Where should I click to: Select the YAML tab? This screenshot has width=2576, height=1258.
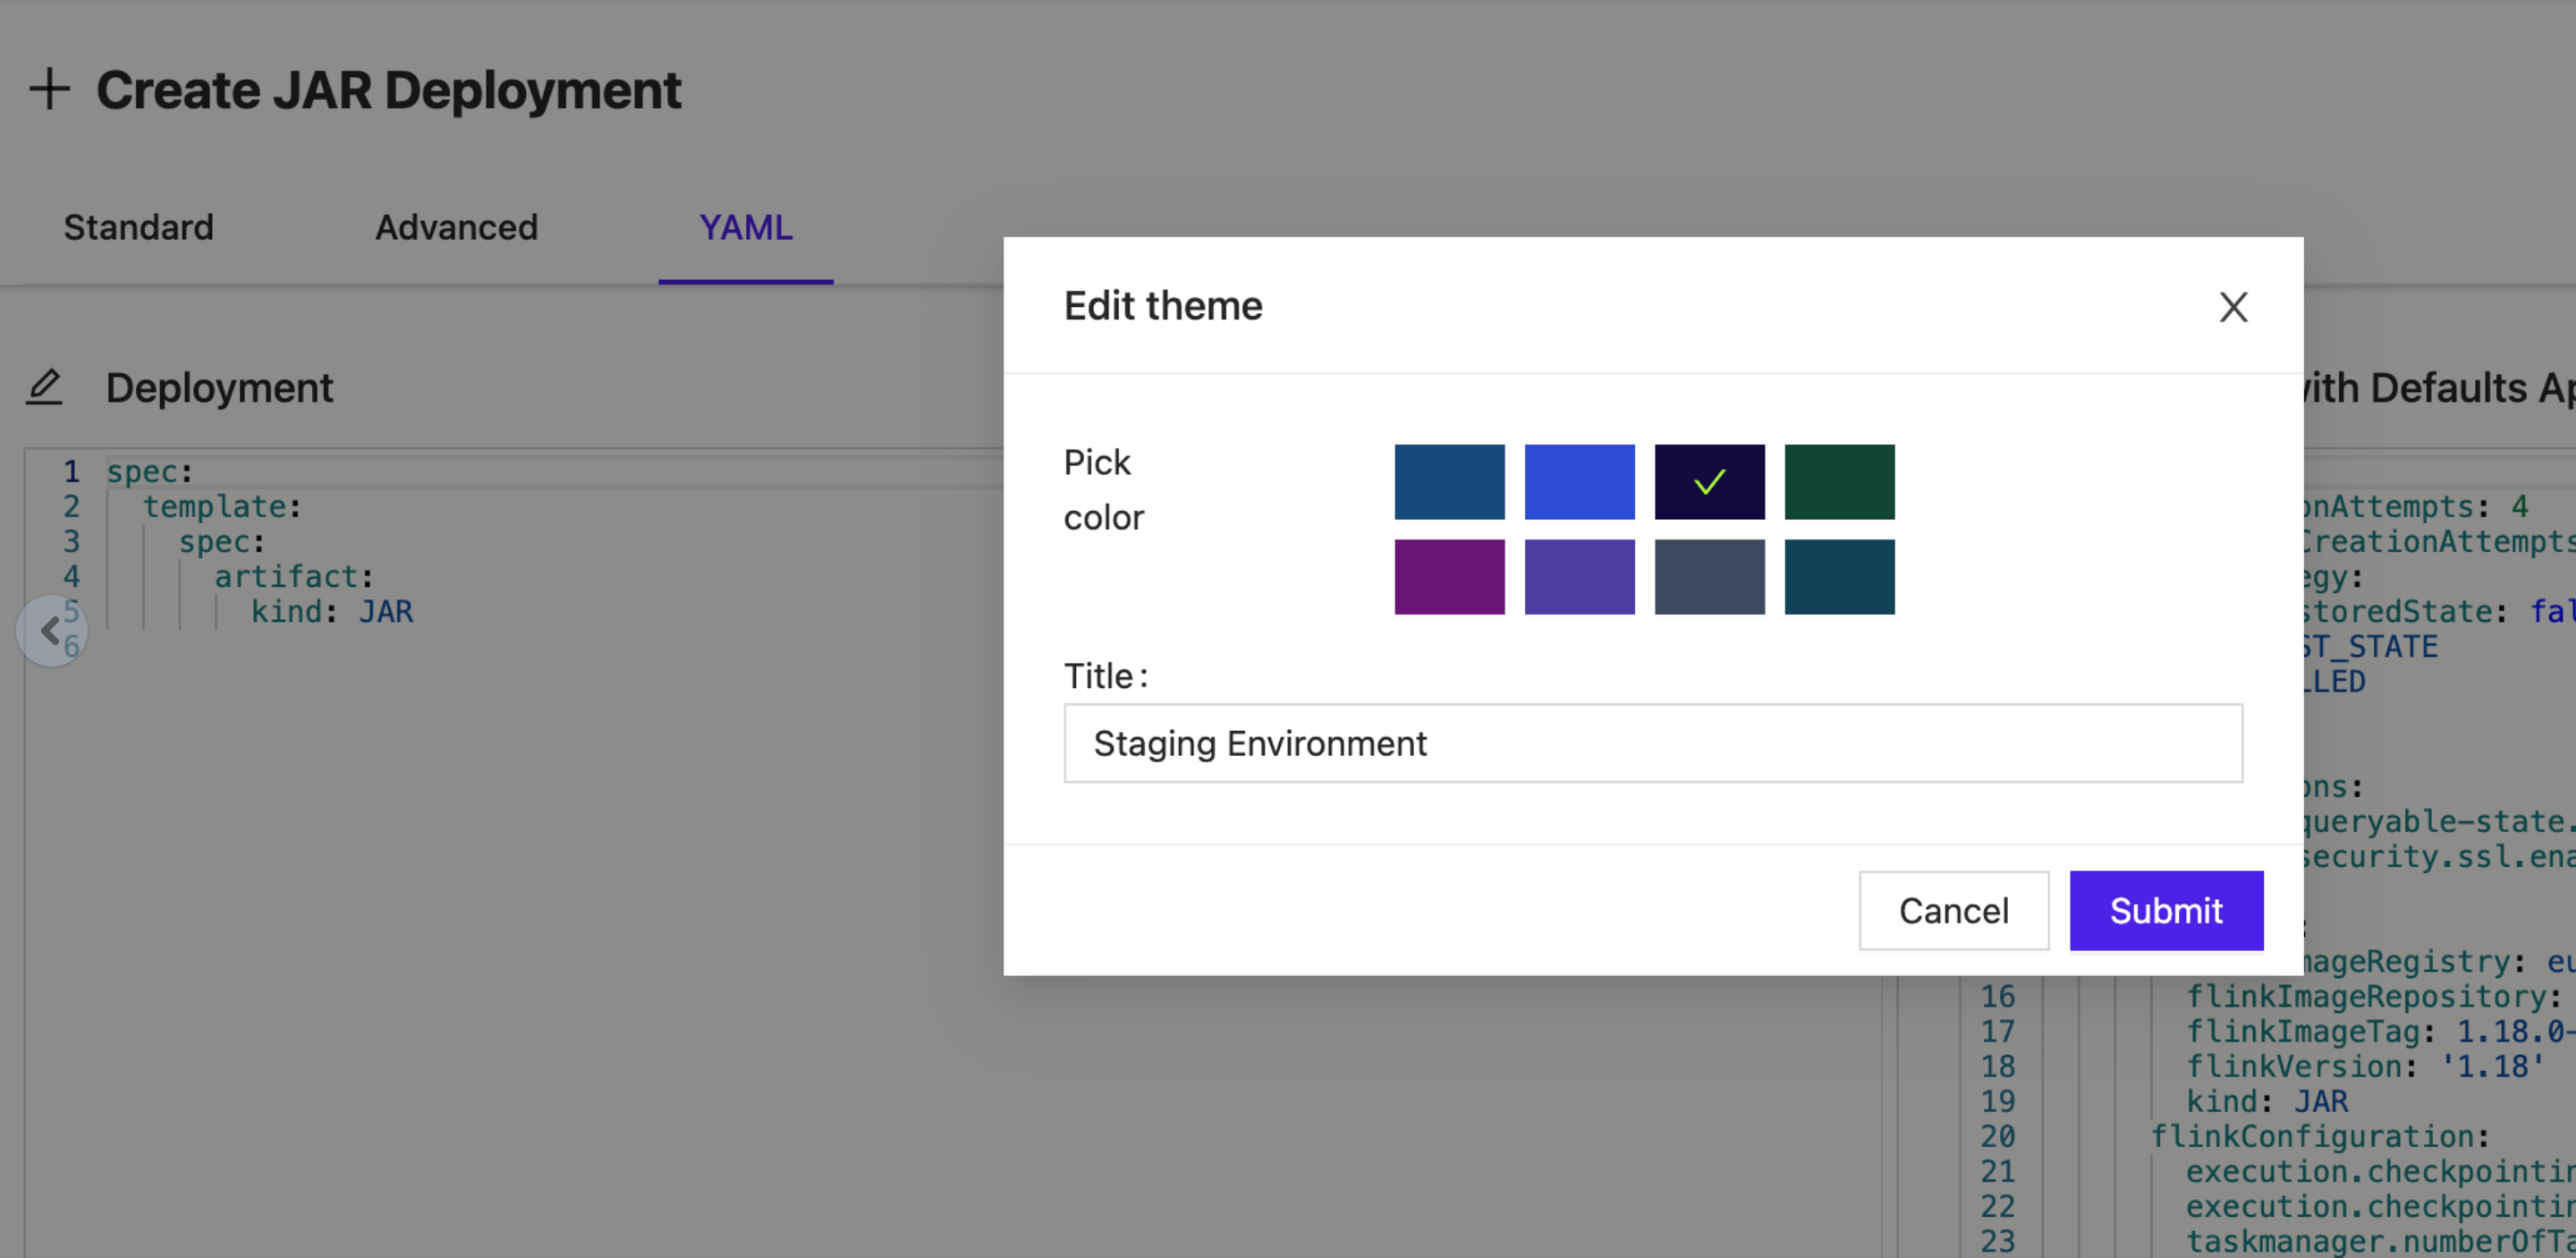tap(745, 227)
